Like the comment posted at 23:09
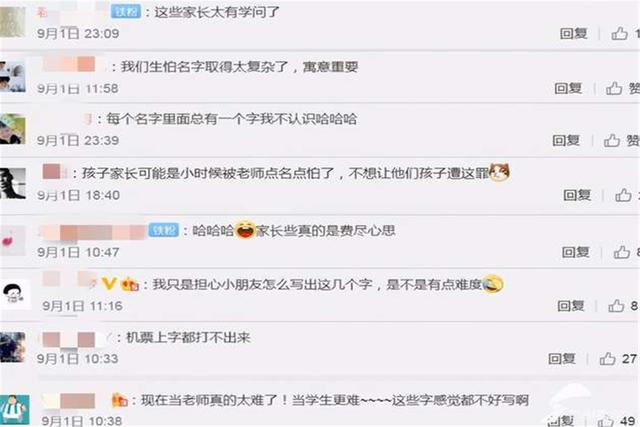Image resolution: width=640 pixels, height=427 pixels. [620, 33]
